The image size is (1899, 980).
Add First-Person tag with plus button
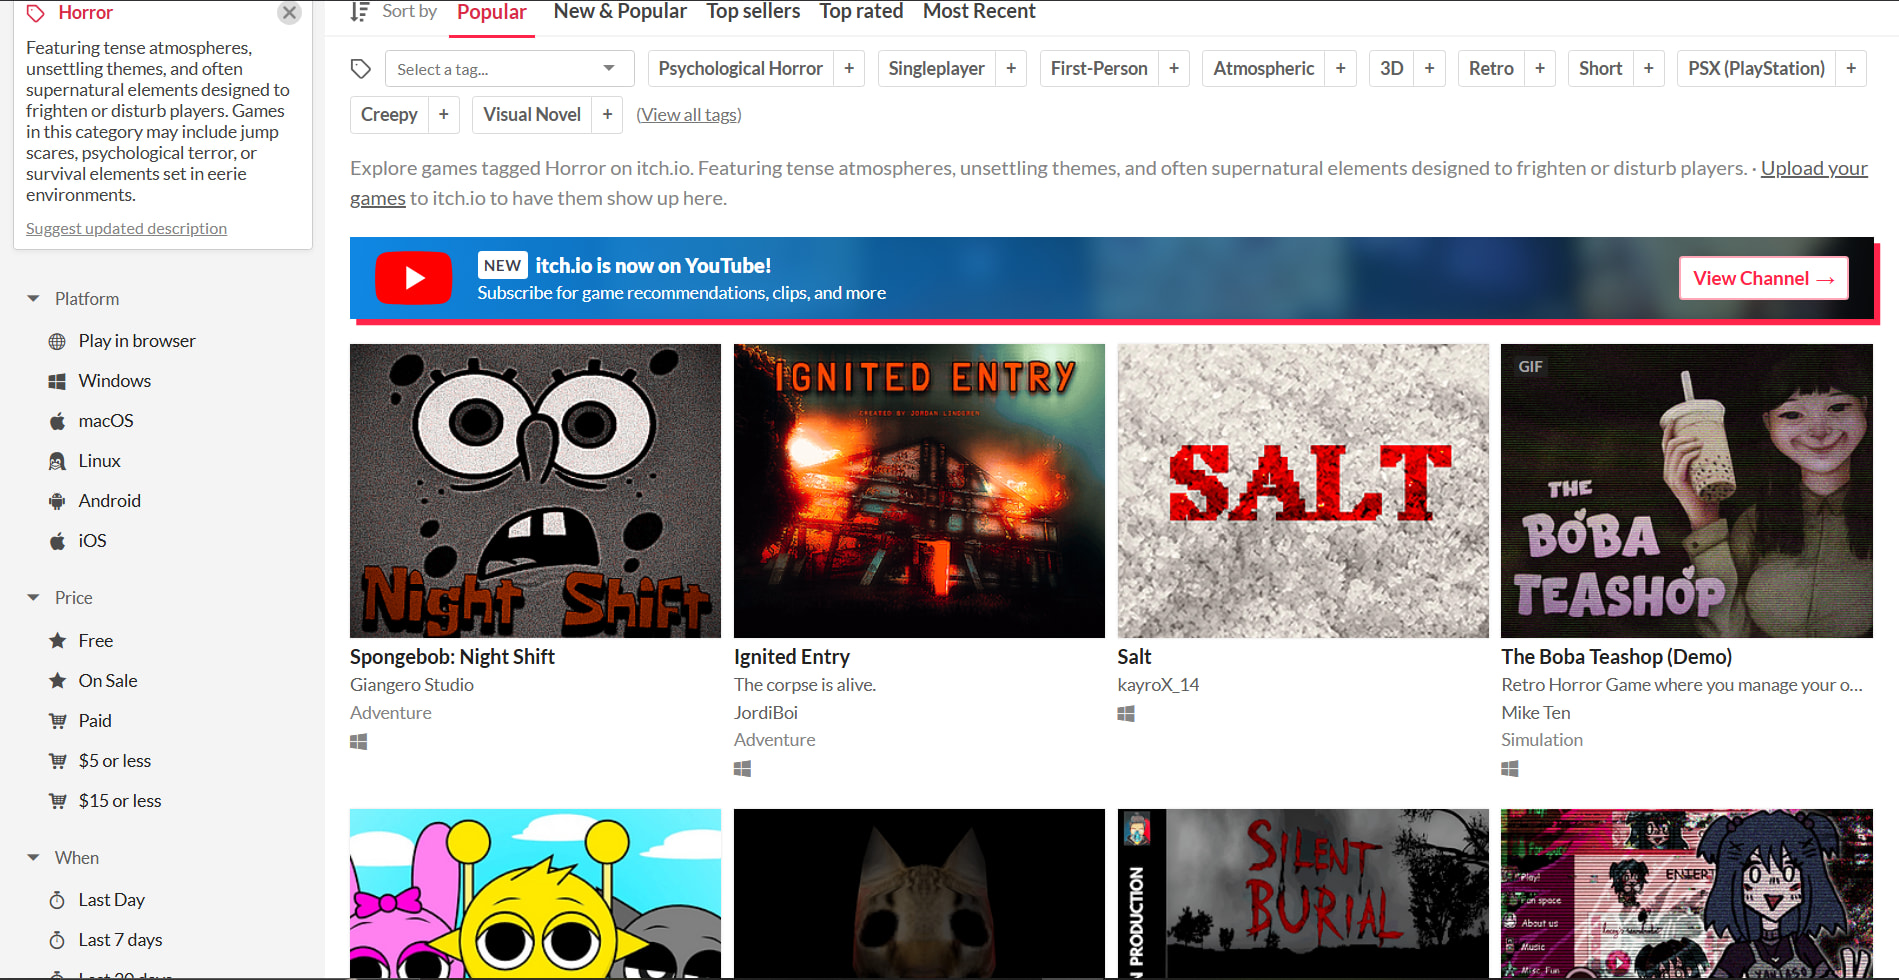1174,68
